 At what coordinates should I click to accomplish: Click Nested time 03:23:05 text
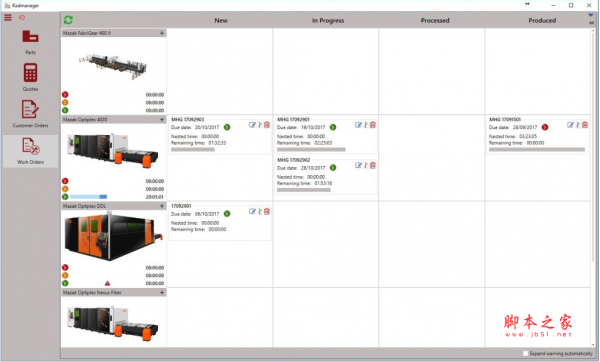click(x=513, y=137)
